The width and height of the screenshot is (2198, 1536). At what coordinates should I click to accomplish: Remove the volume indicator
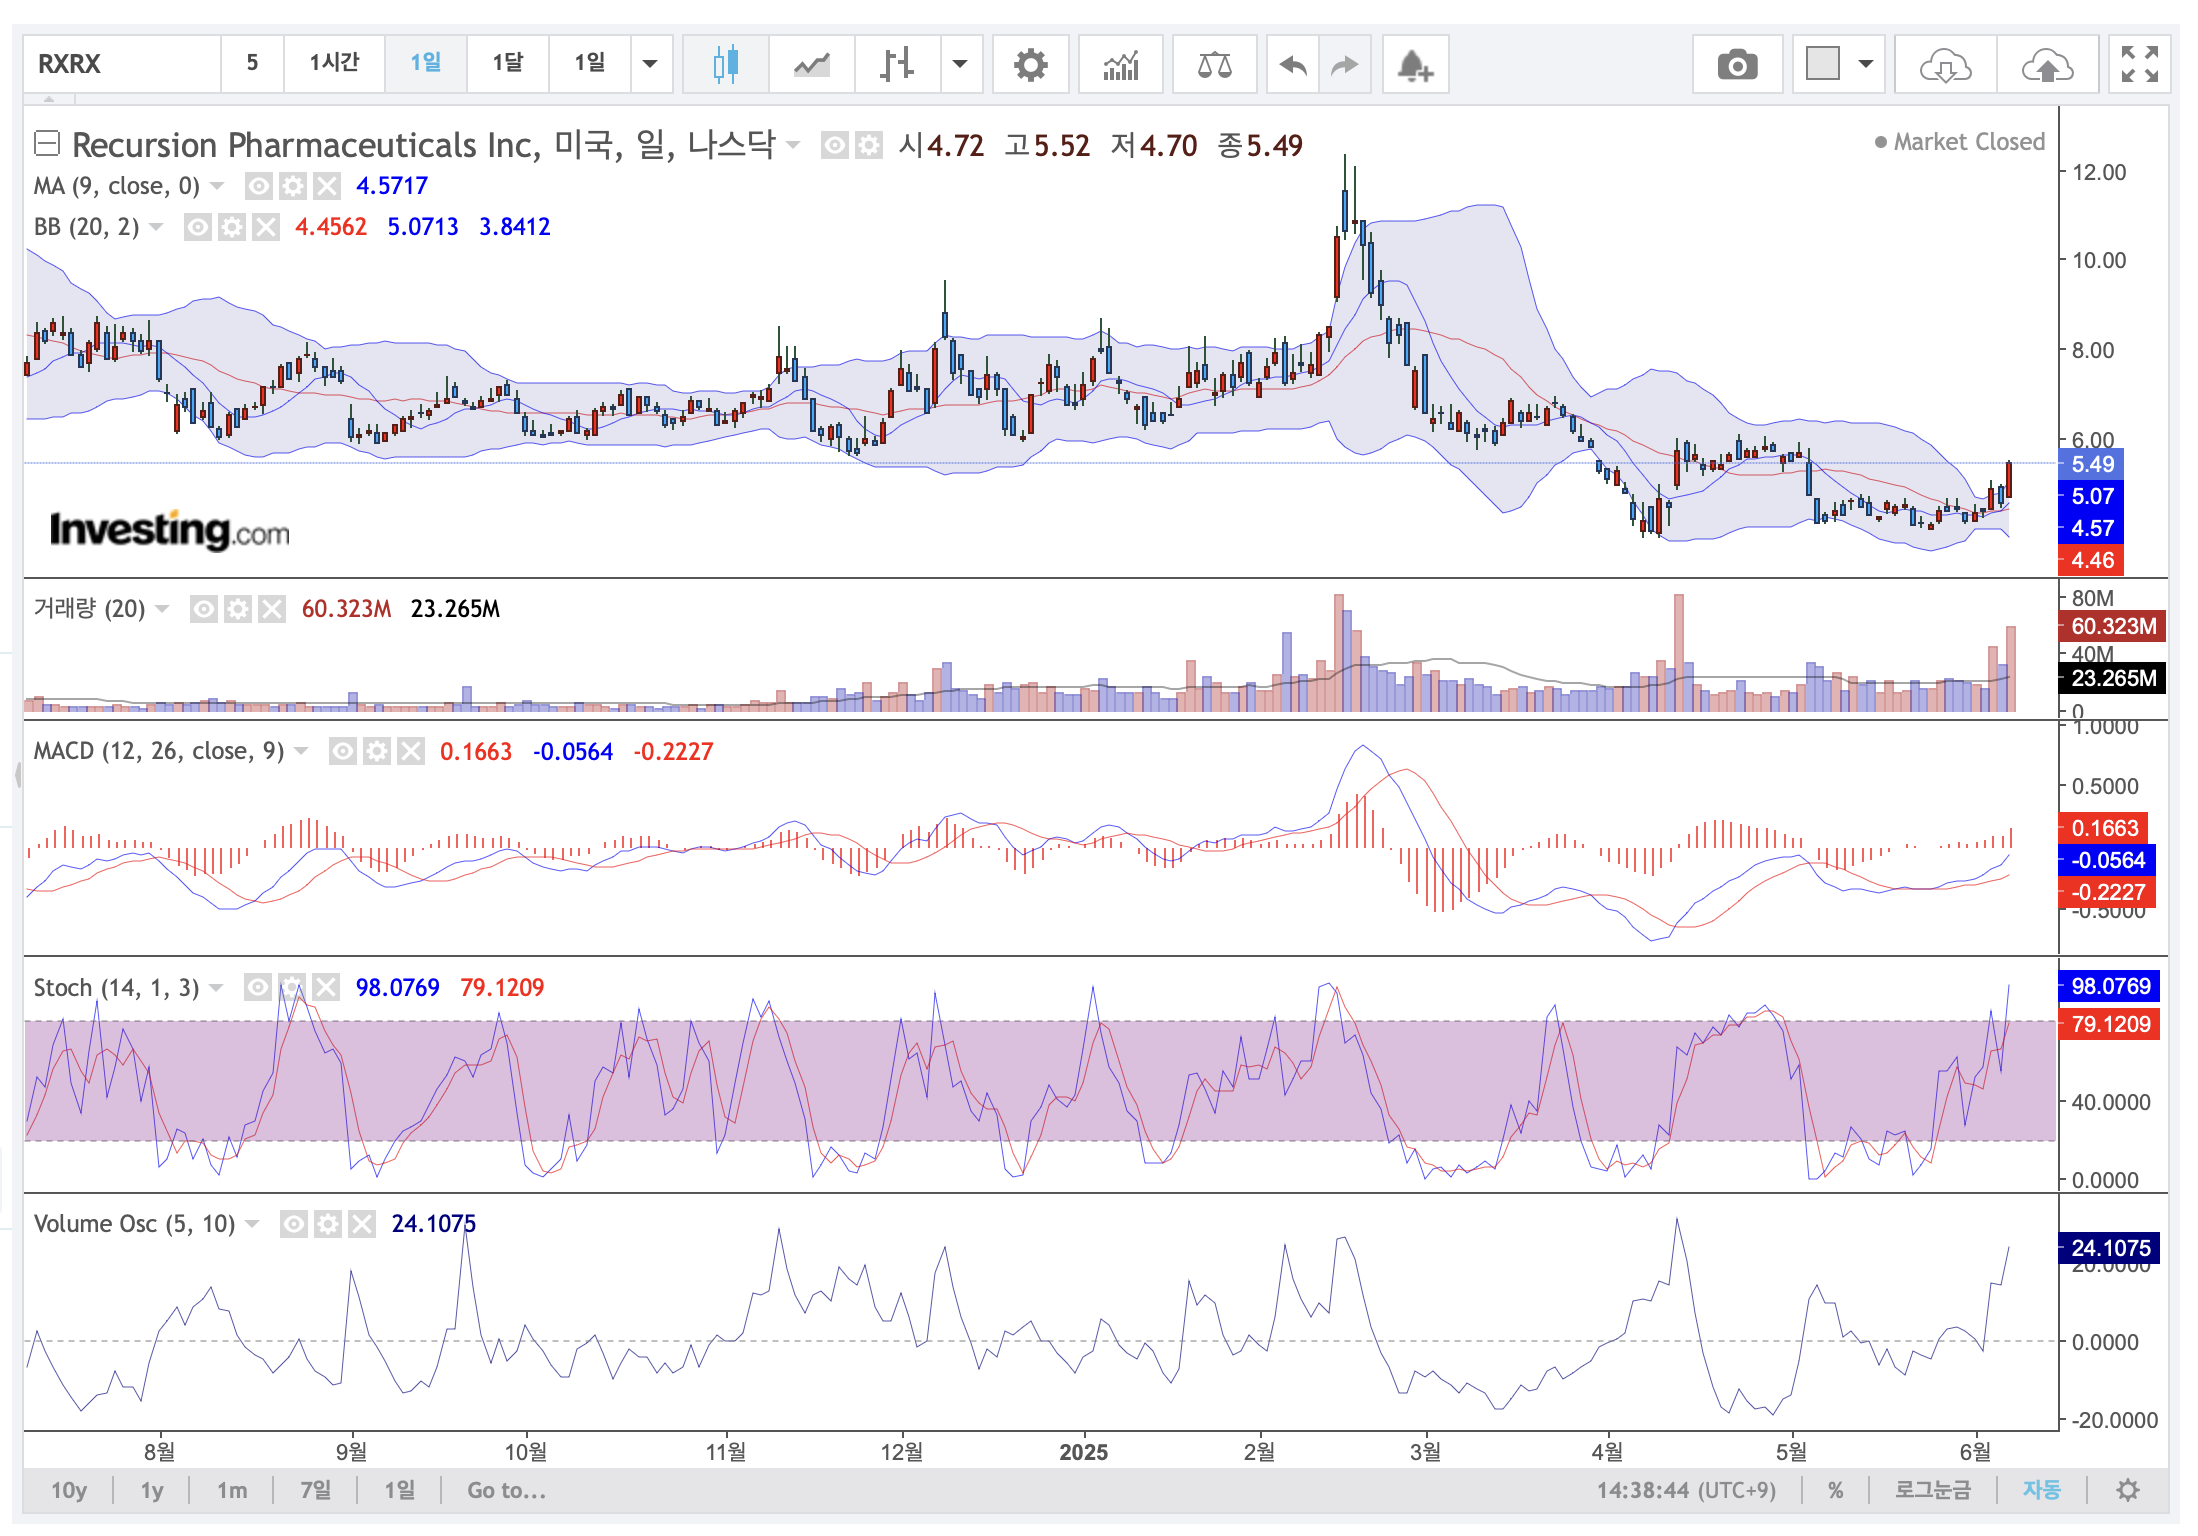[272, 609]
